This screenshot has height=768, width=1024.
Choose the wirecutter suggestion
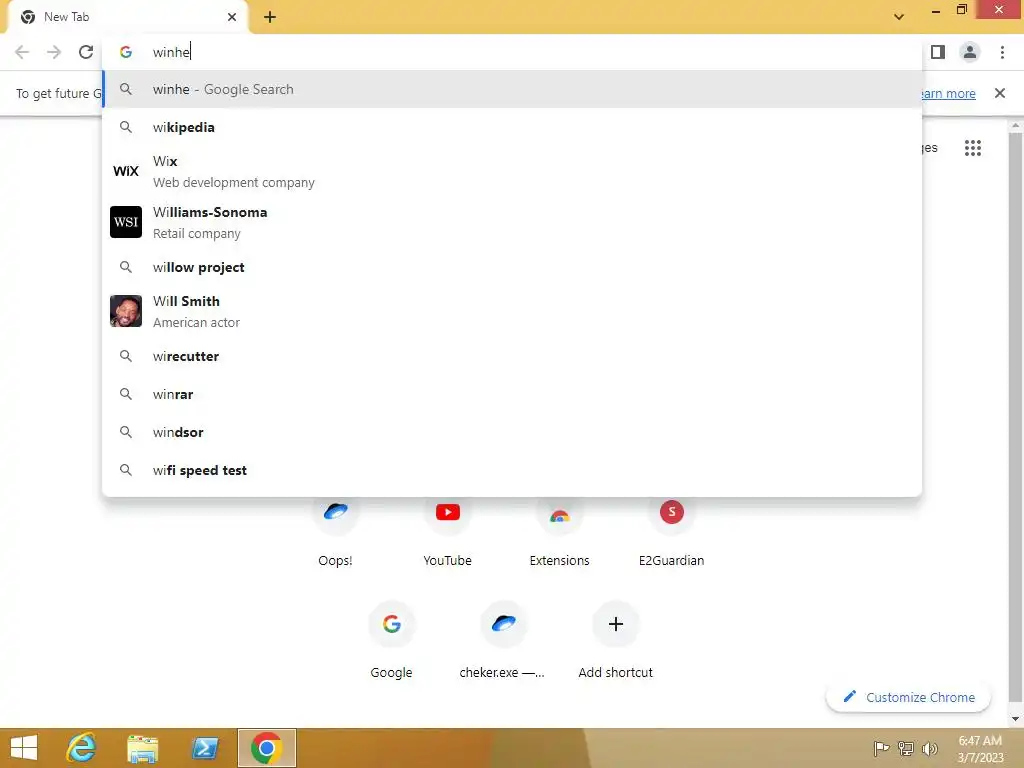coord(512,357)
